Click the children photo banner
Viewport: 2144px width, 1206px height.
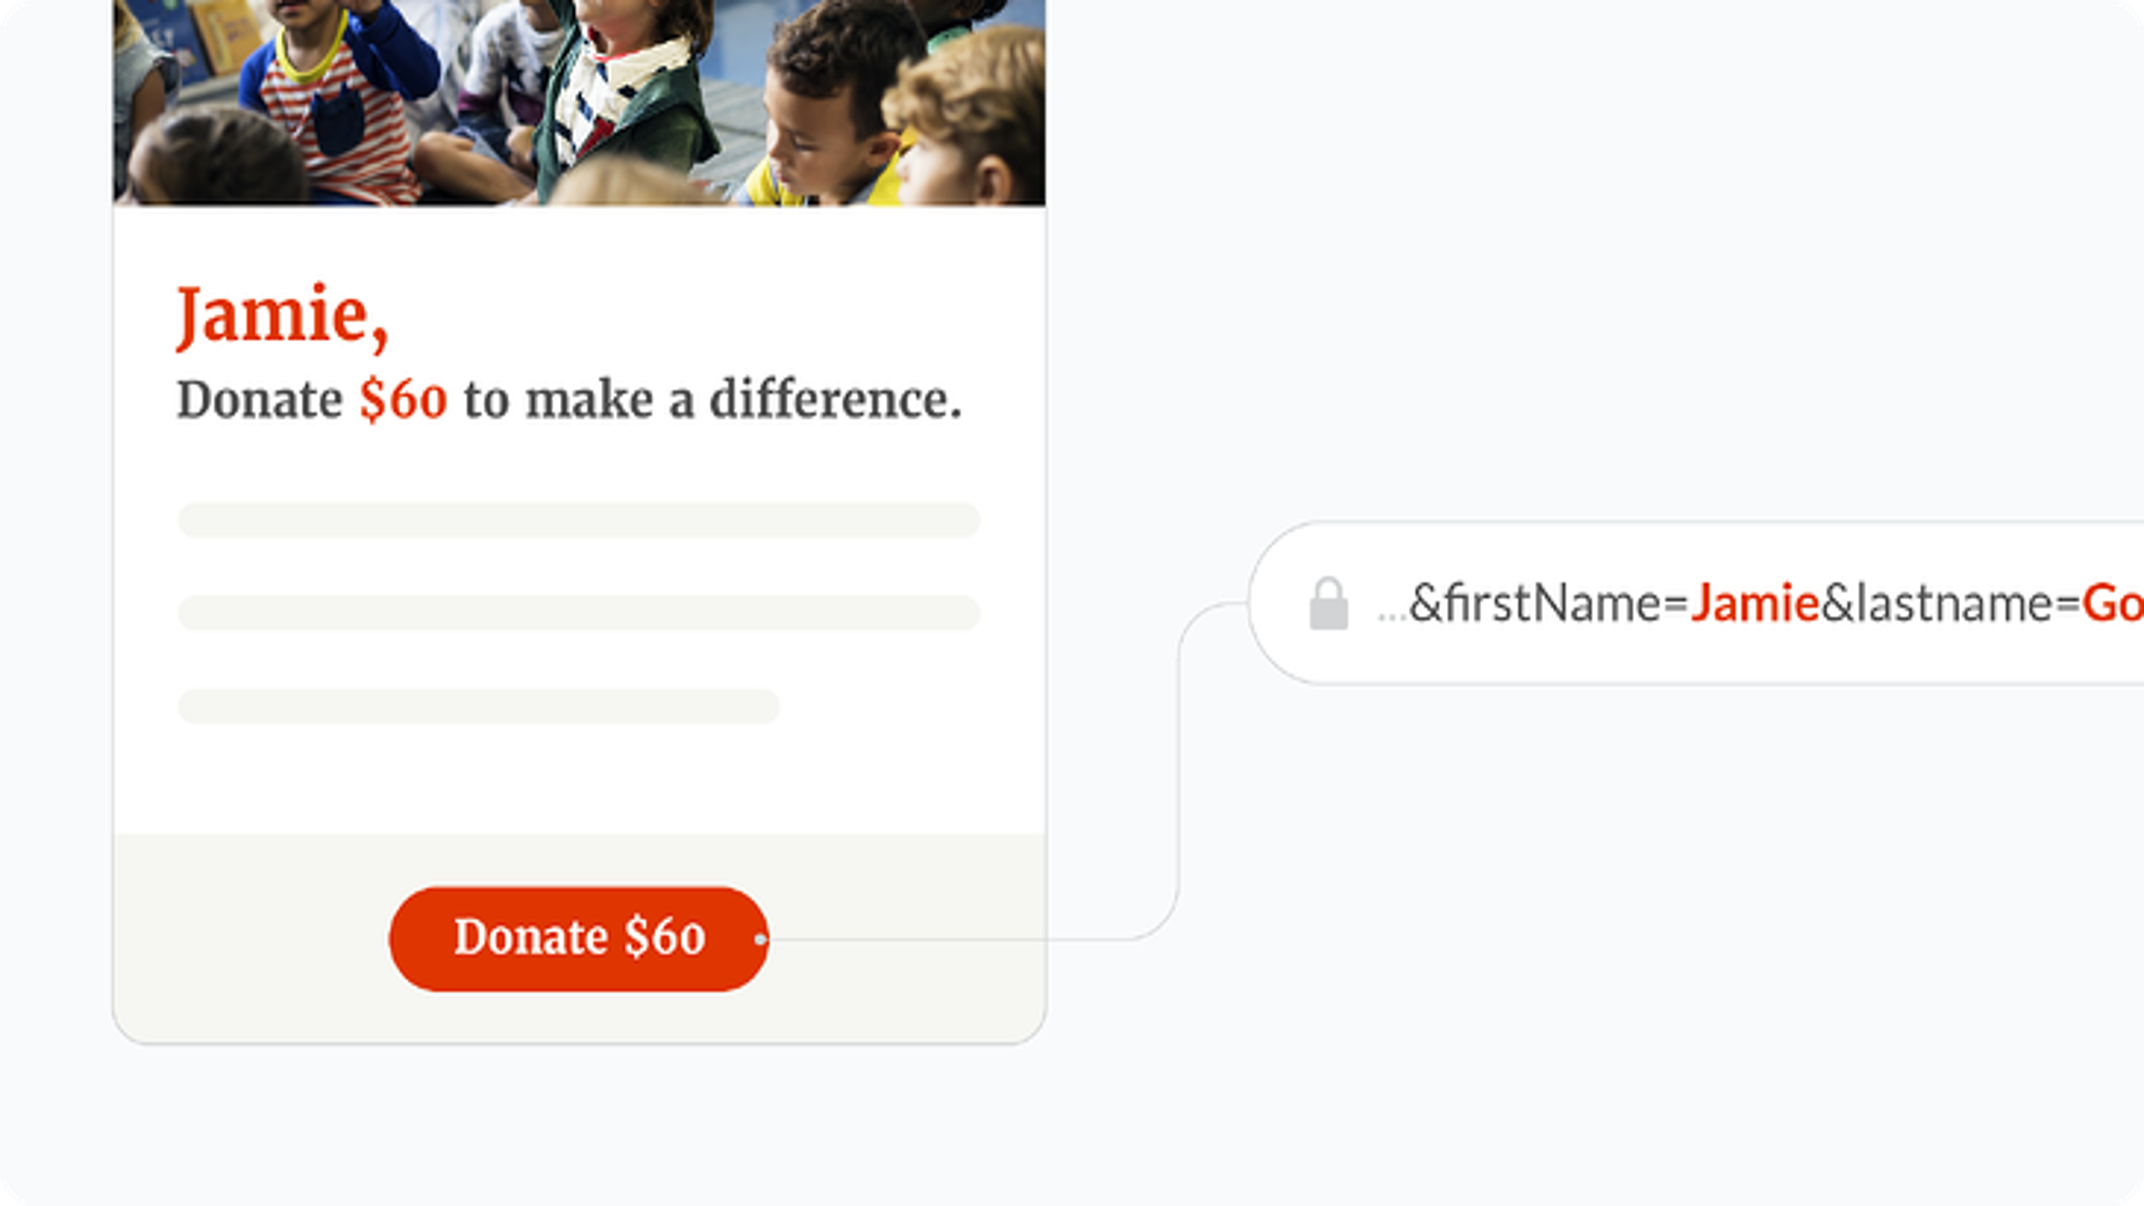pyautogui.click(x=579, y=102)
